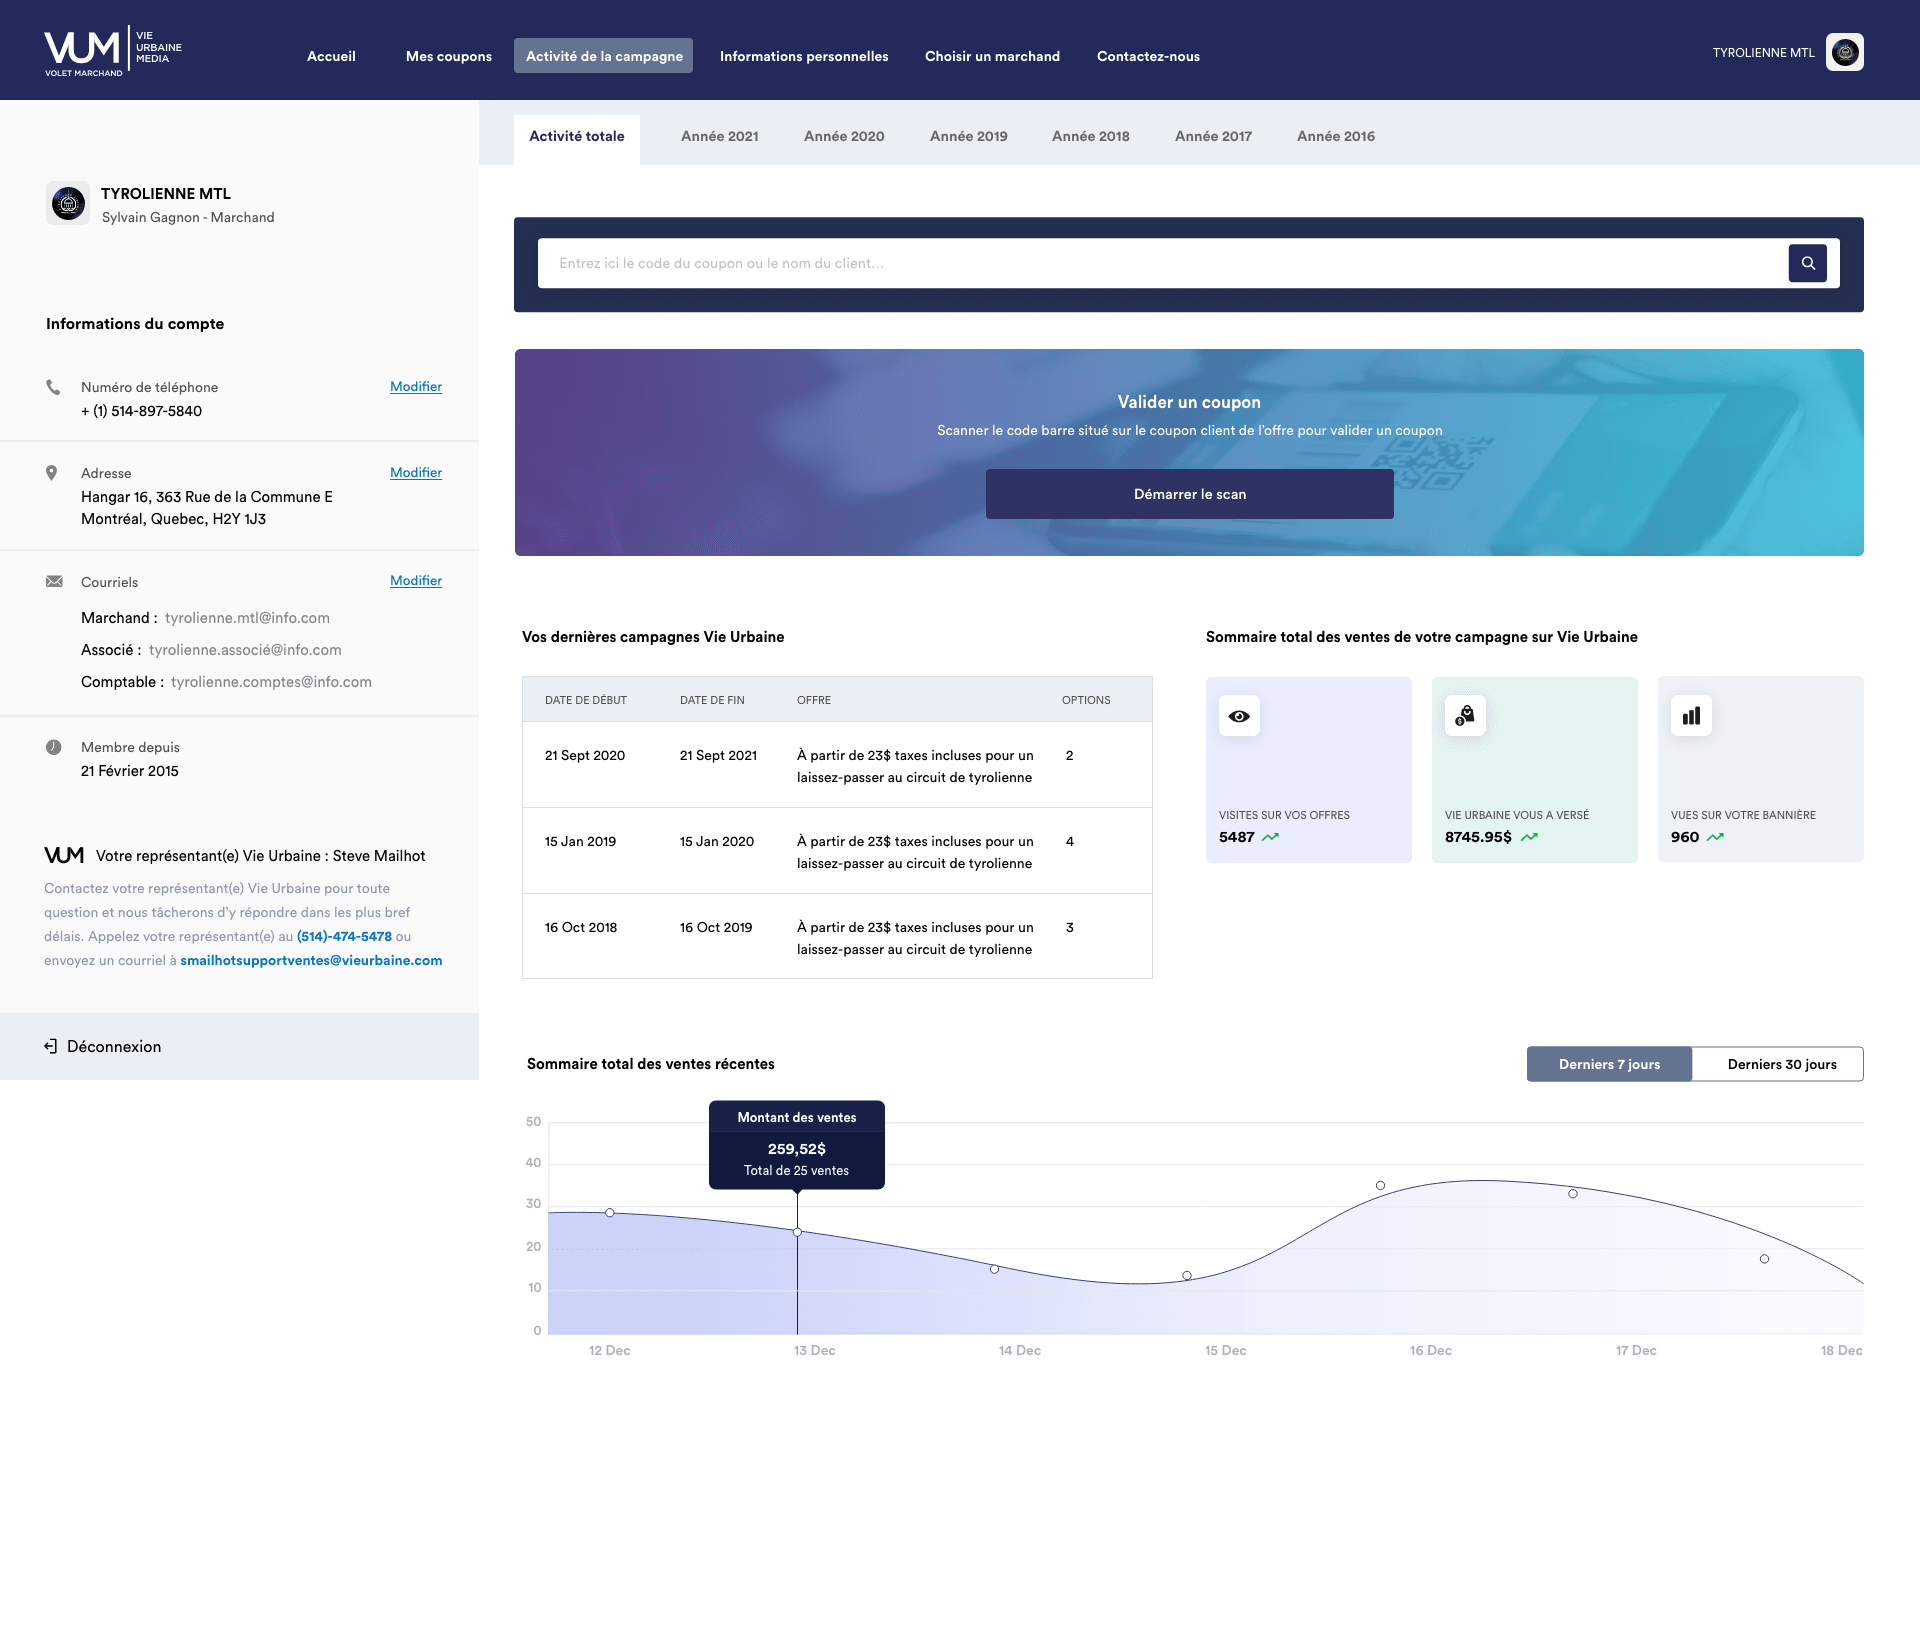Click marchand email tyrolienne.mtl@info.com
This screenshot has width=1920, height=1643.
tap(247, 618)
